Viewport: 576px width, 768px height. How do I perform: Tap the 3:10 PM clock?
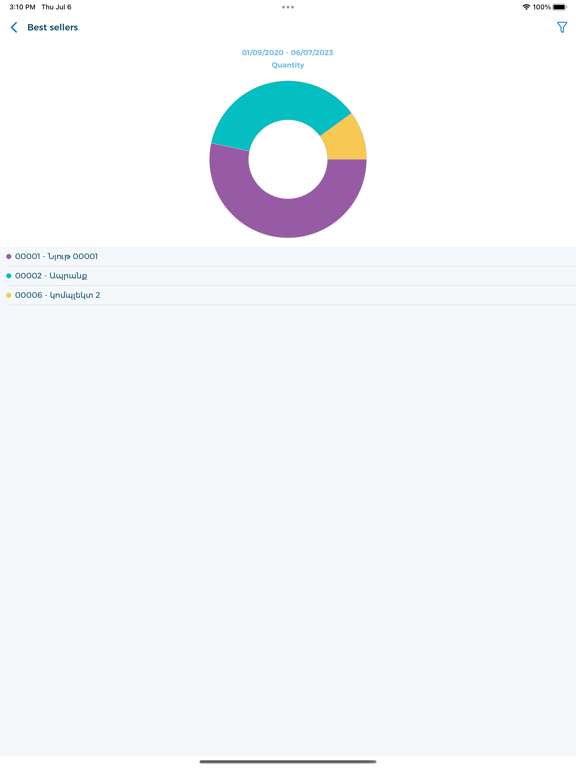point(23,7)
